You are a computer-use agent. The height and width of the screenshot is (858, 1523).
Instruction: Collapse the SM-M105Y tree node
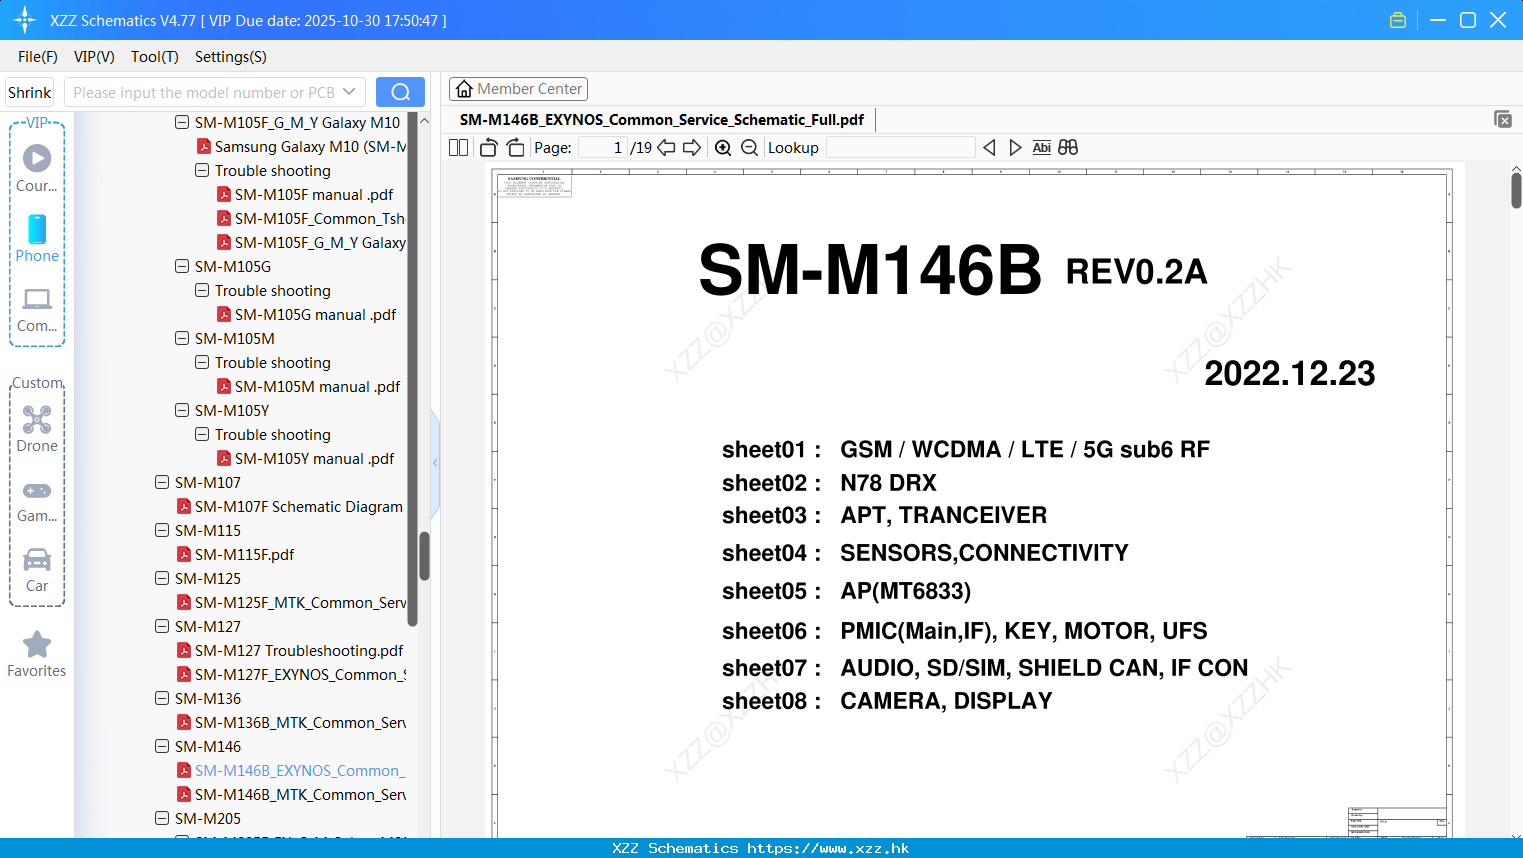(x=182, y=410)
